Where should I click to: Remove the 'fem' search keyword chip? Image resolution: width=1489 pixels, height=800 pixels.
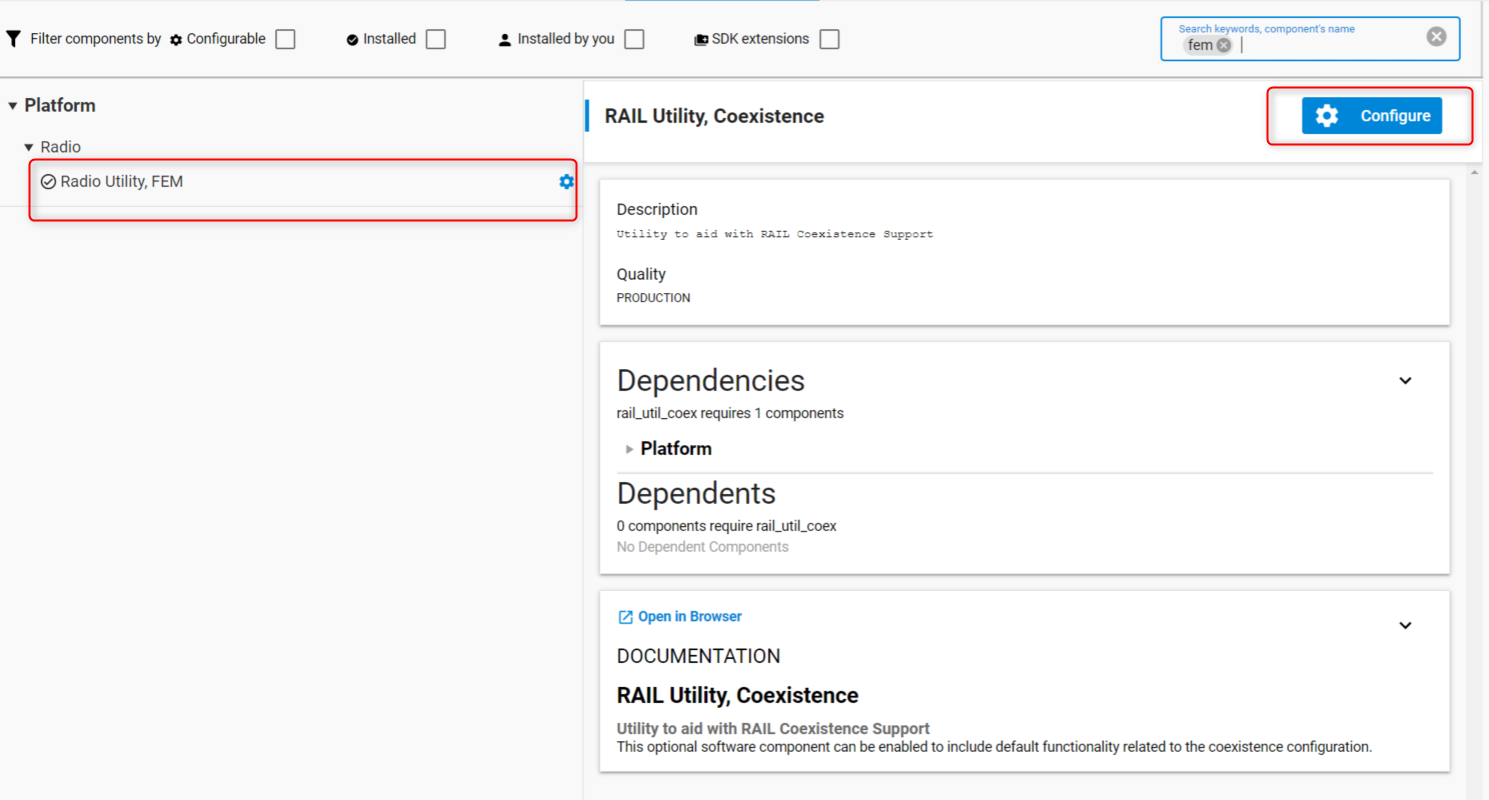tap(1224, 45)
